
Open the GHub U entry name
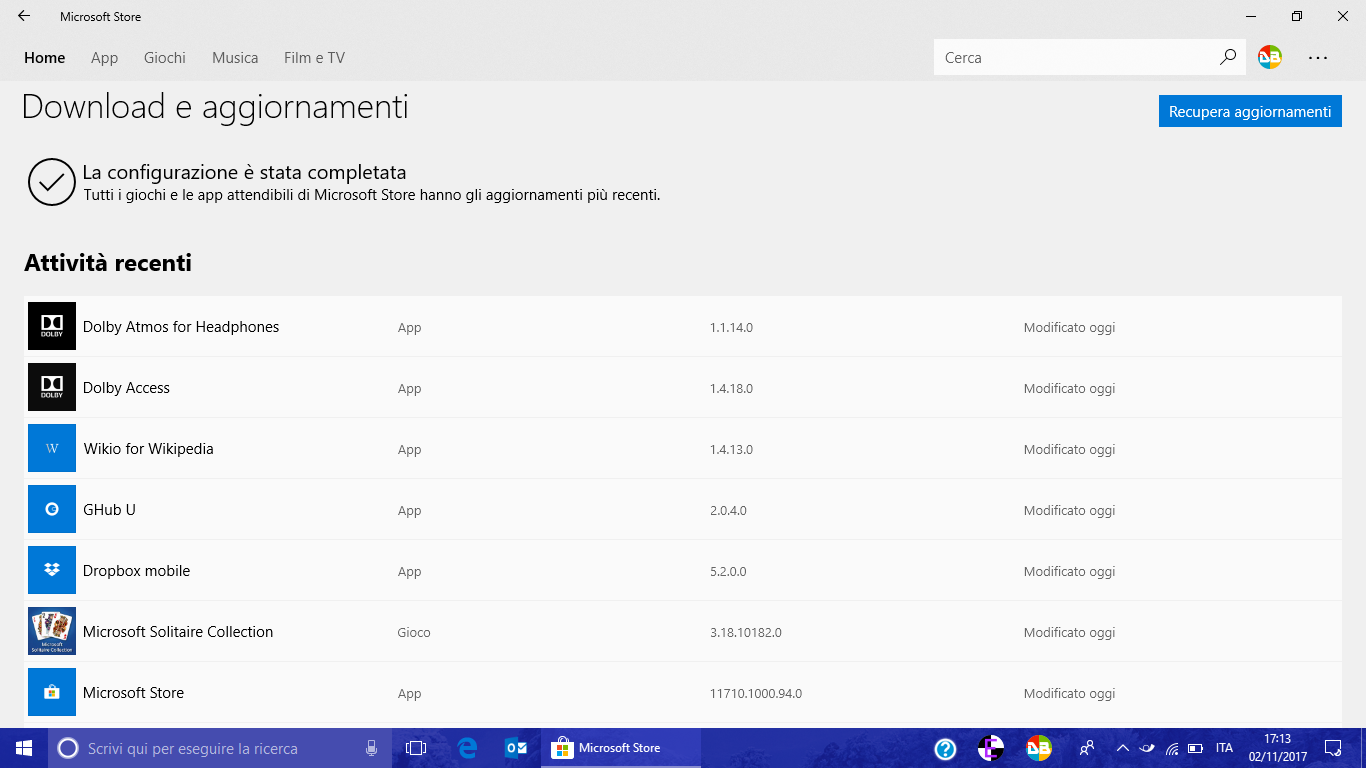pos(109,510)
